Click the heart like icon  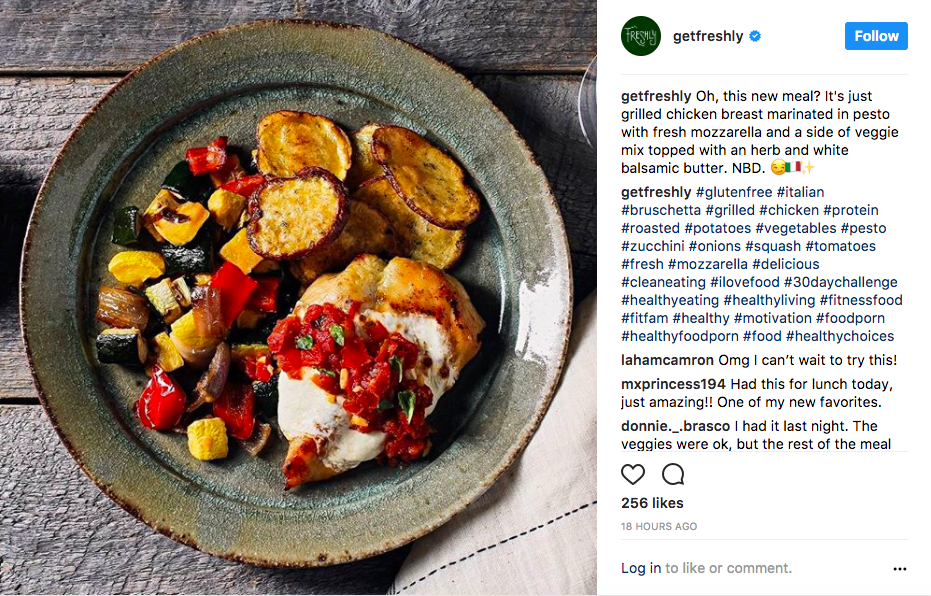pos(633,474)
